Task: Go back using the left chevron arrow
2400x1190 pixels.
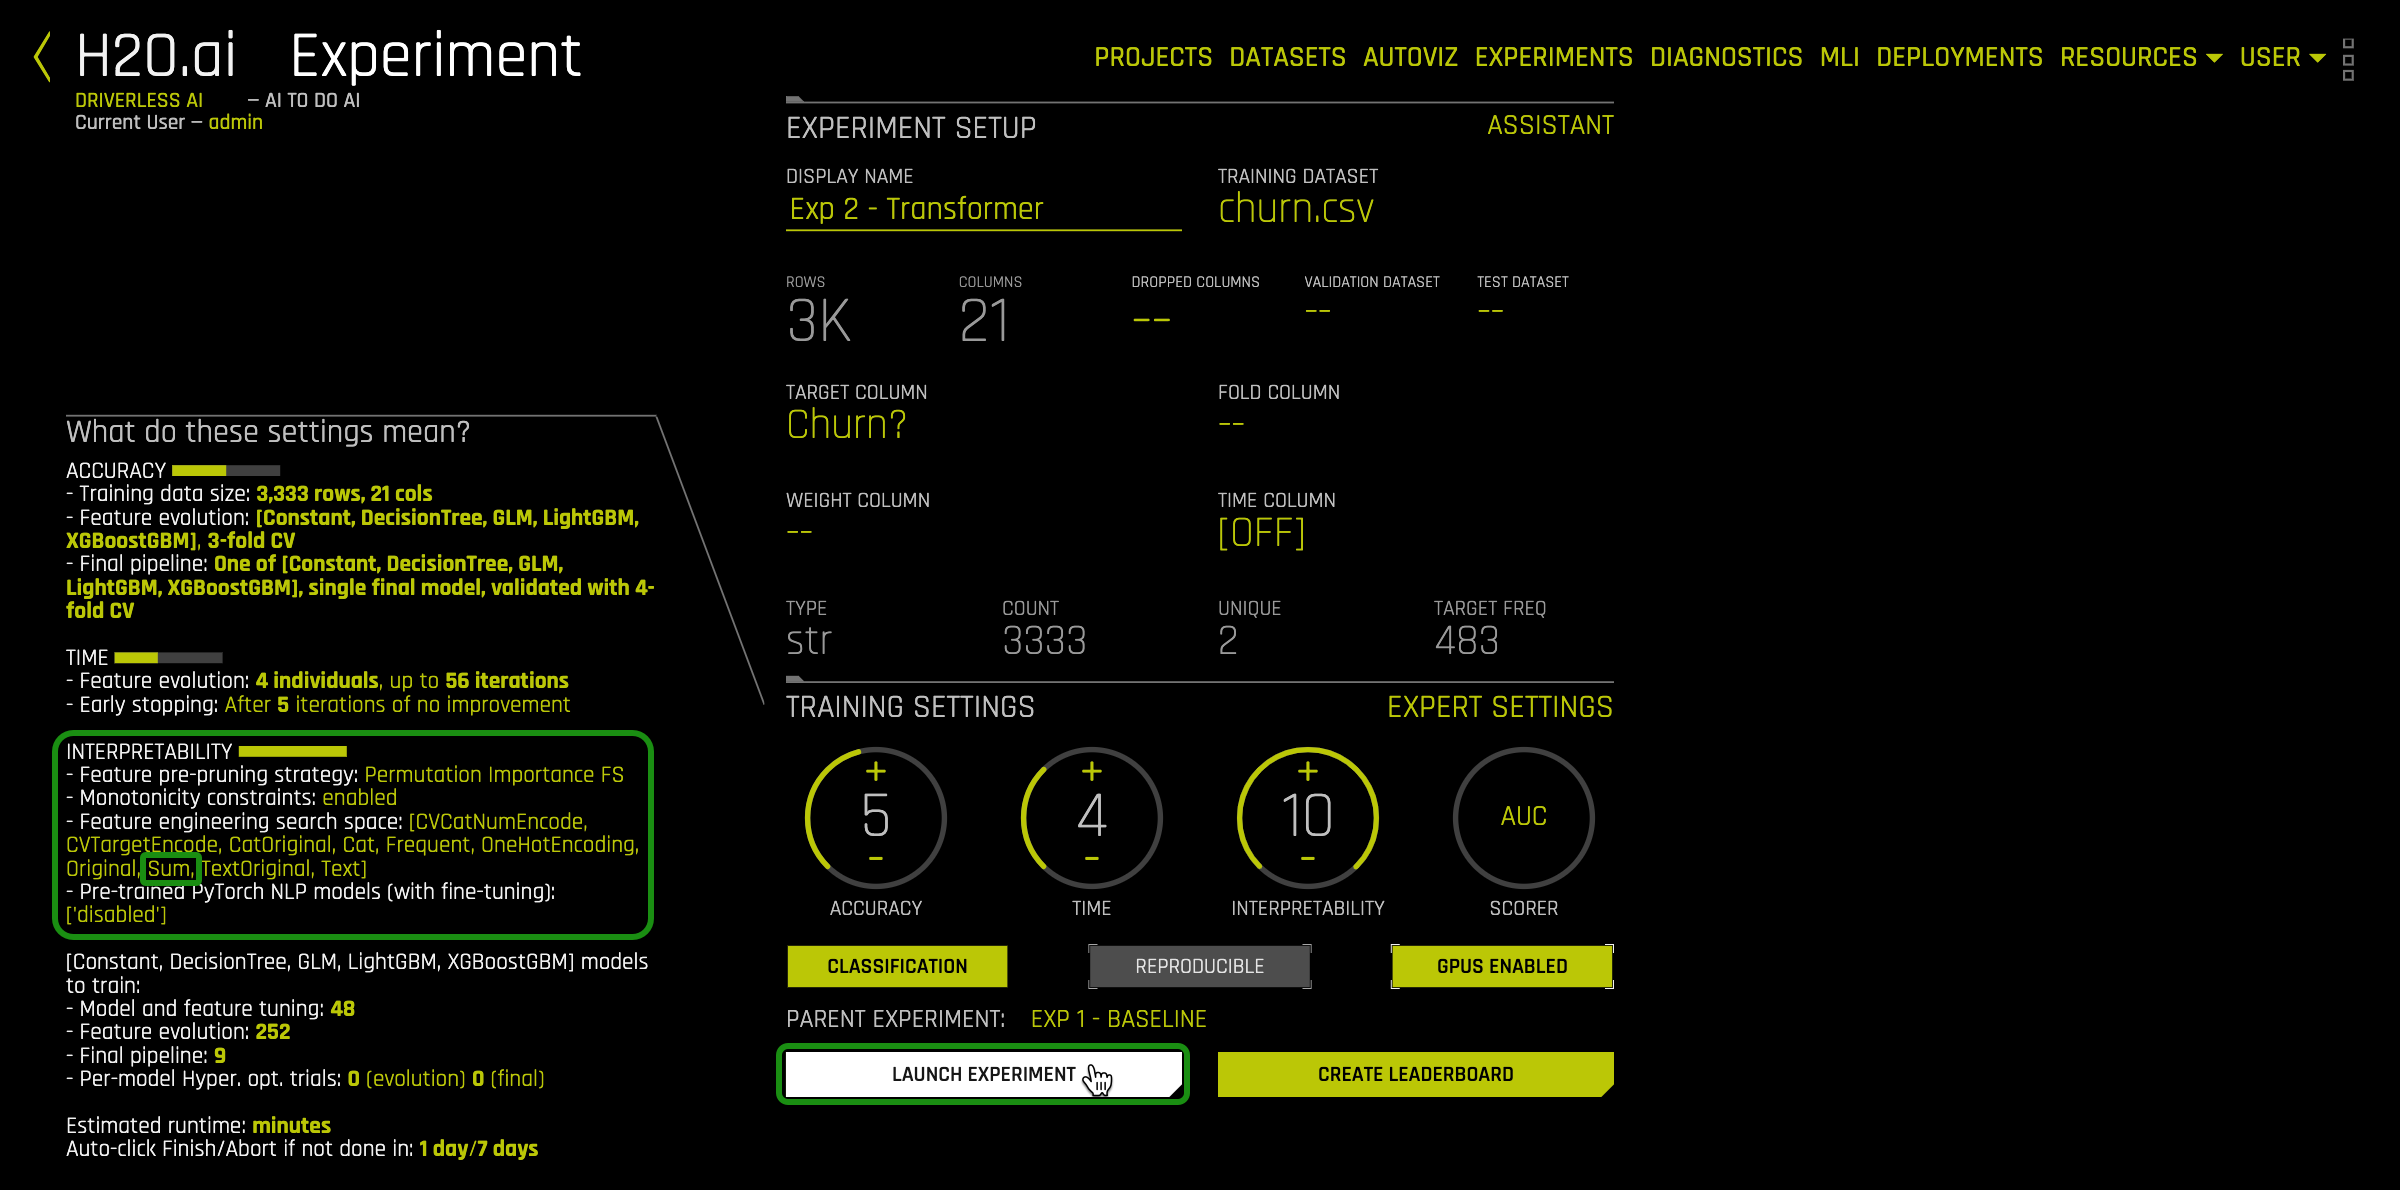Action: click(x=42, y=56)
